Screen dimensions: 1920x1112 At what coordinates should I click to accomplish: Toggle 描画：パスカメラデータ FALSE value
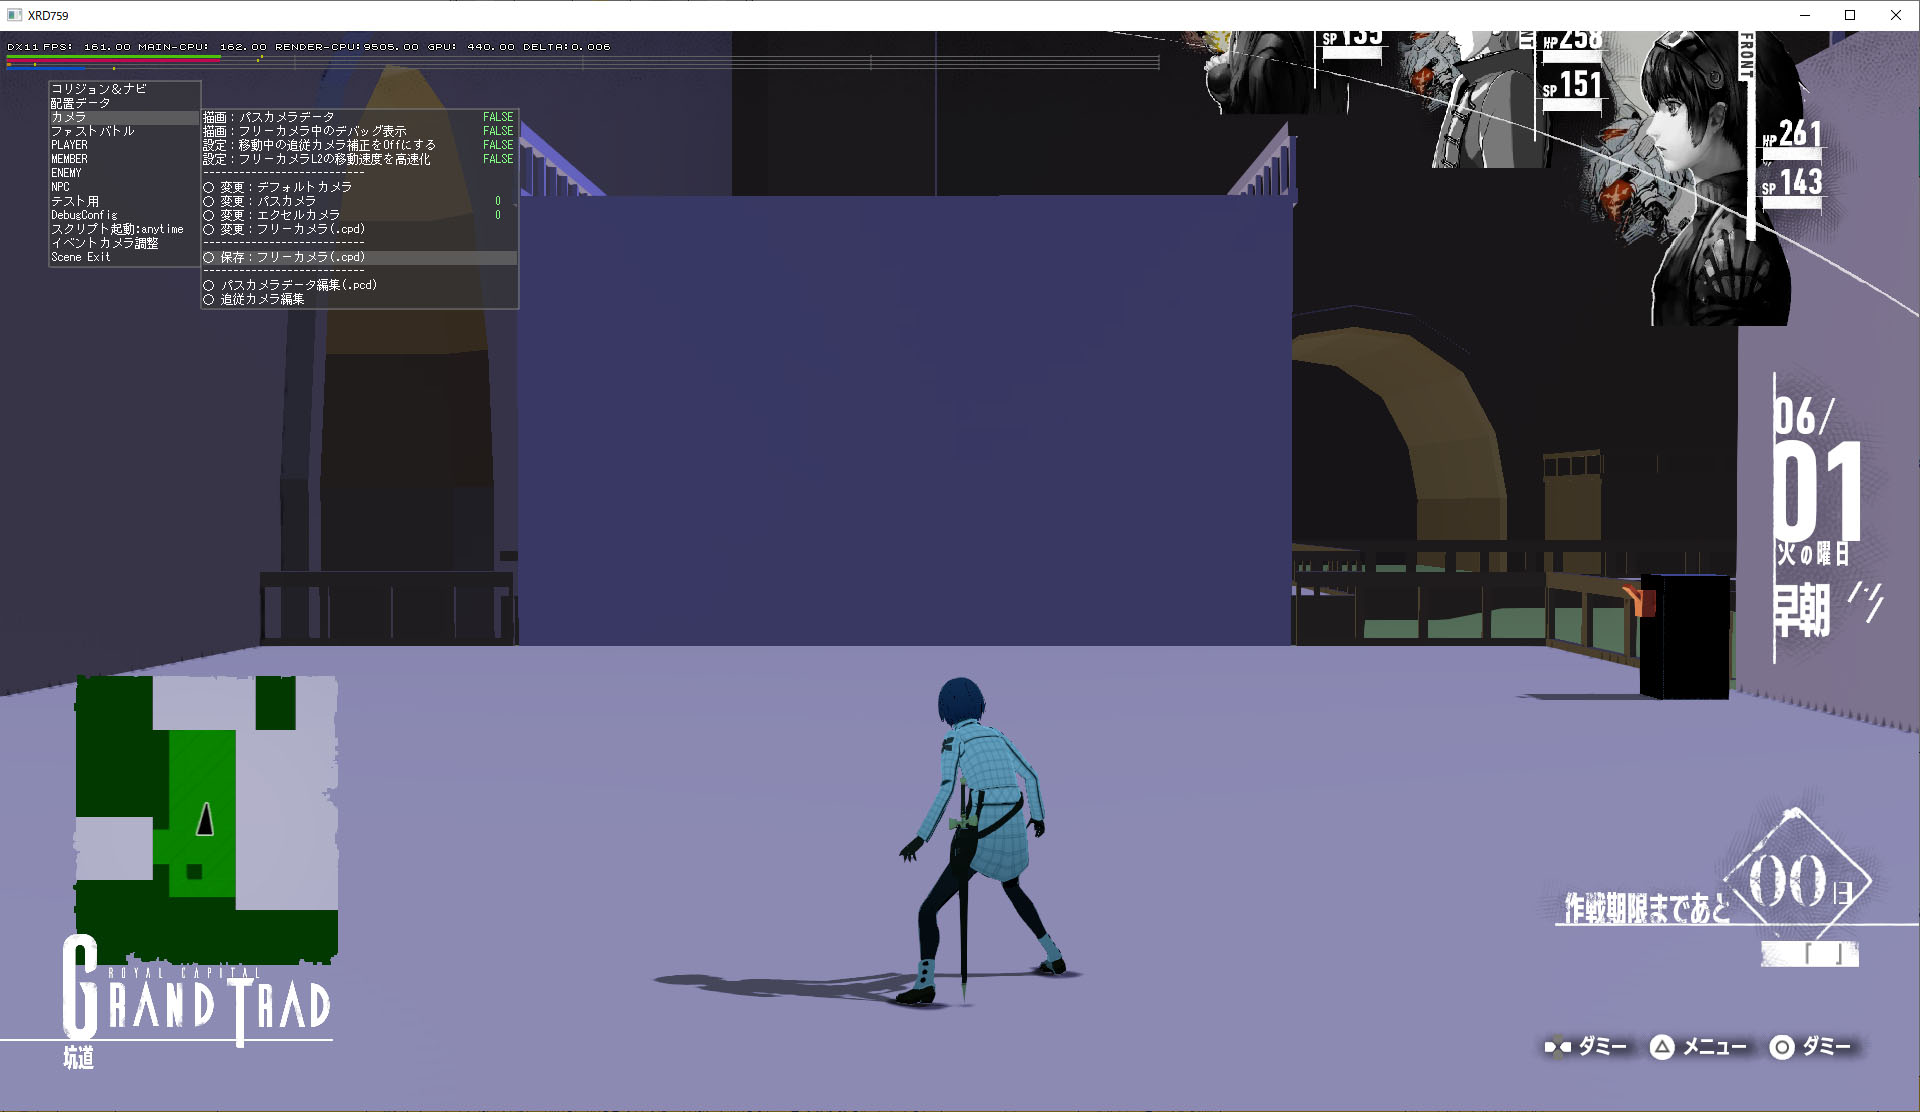tap(498, 117)
